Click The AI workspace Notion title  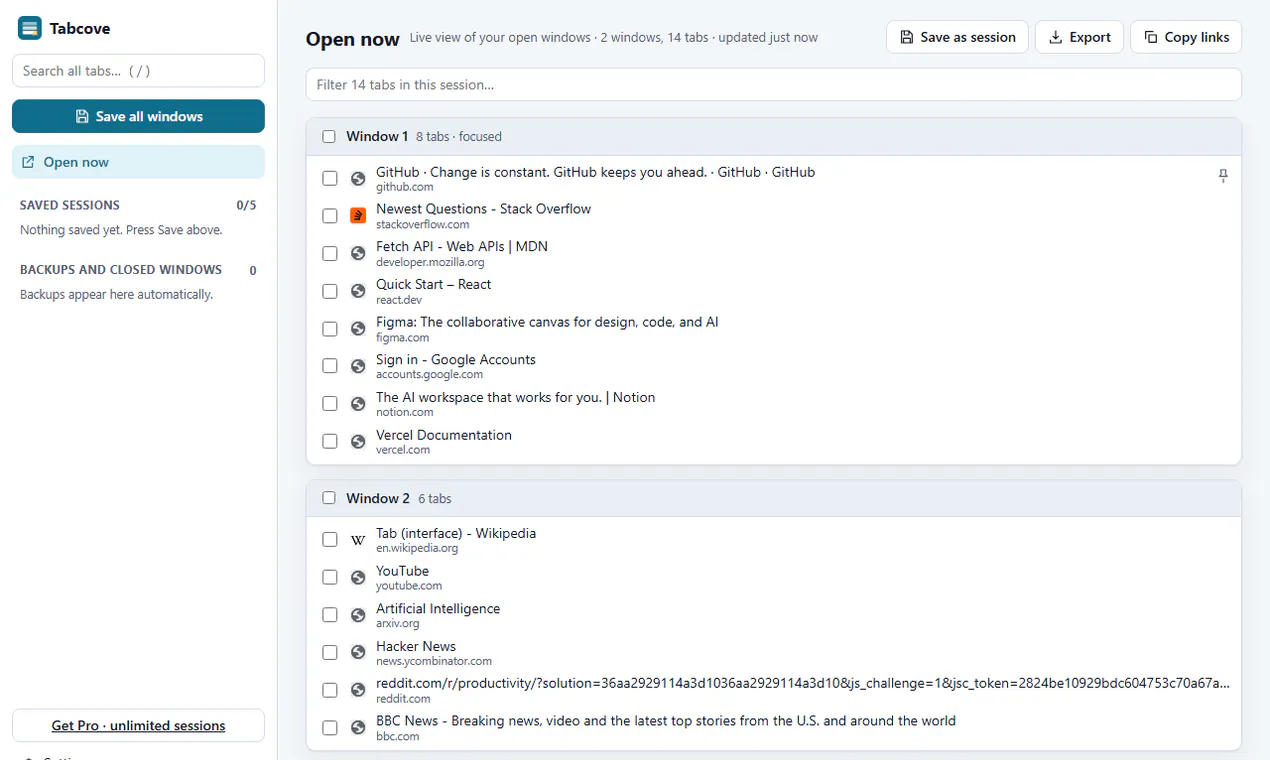(516, 397)
